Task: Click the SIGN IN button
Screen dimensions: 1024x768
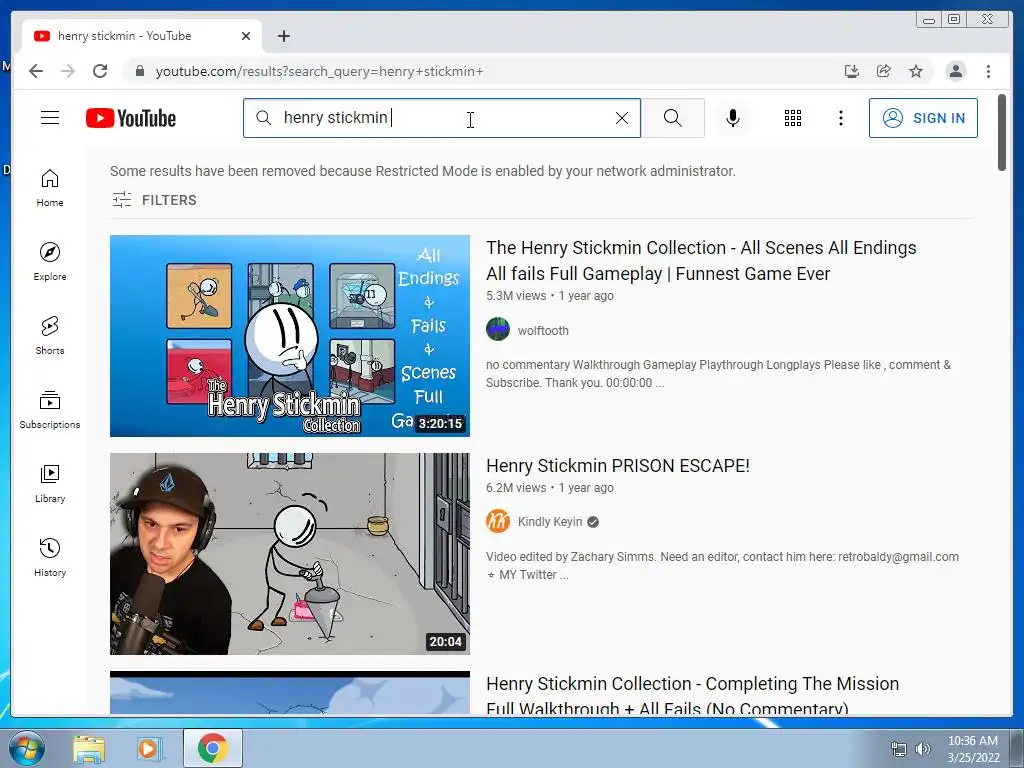Action: pyautogui.click(x=923, y=118)
